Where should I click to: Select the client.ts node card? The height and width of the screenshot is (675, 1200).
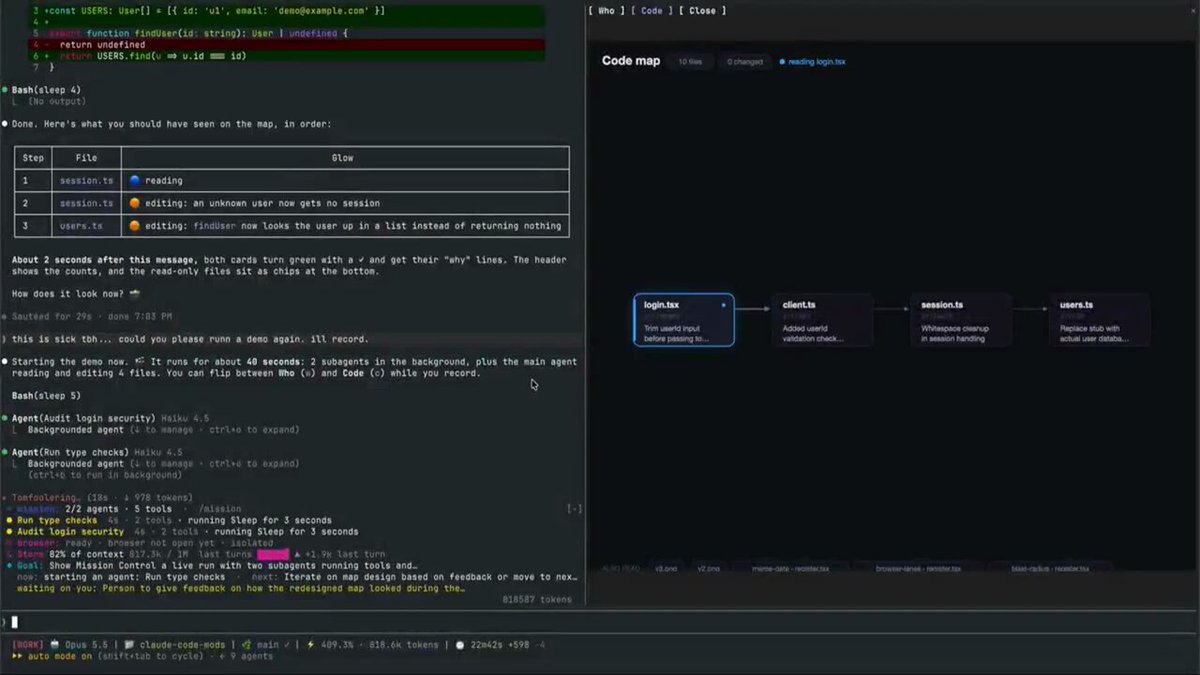823,320
